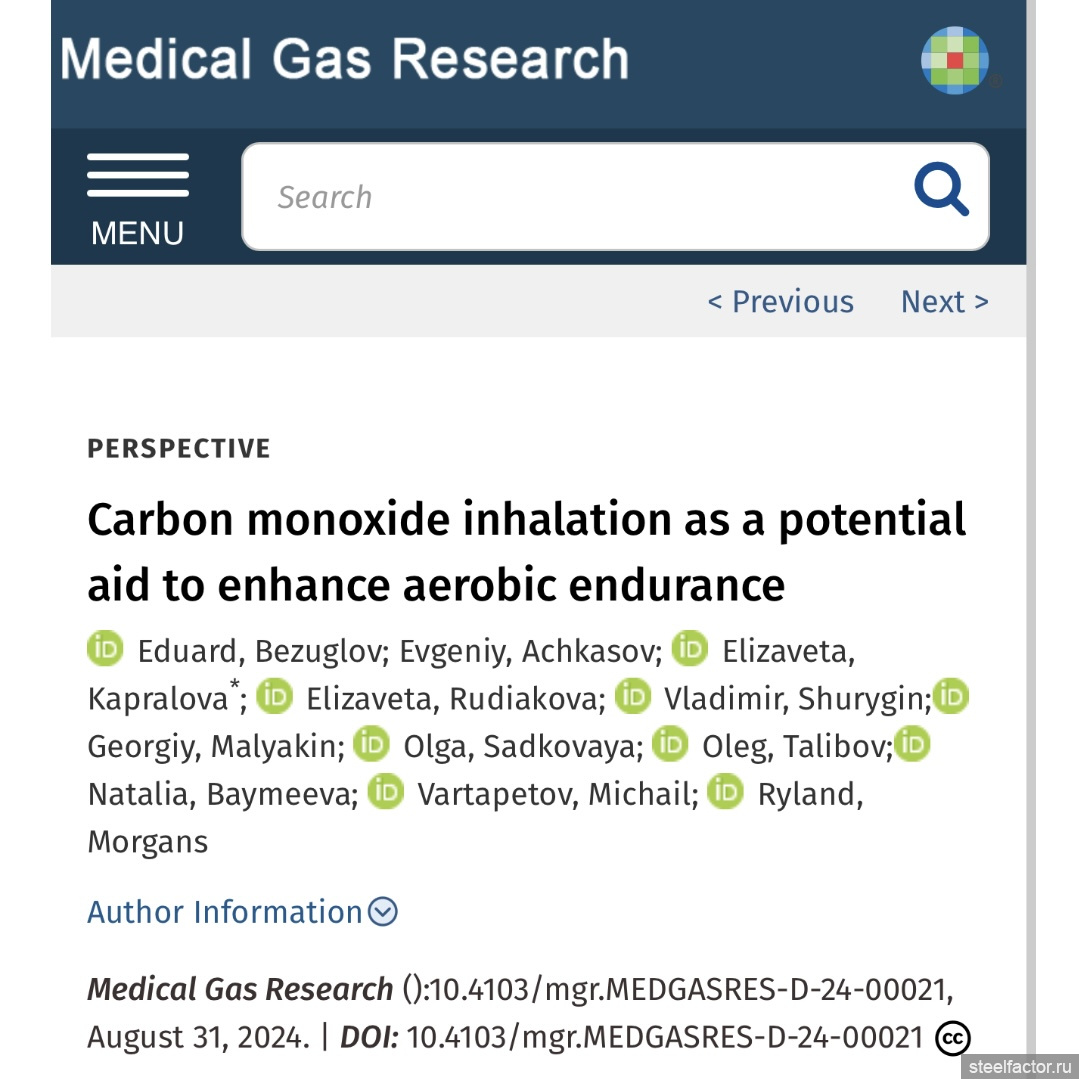This screenshot has width=1079, height=1079.
Task: Open Eduard Bezuglov's ORCID iD icon
Action: [105, 648]
